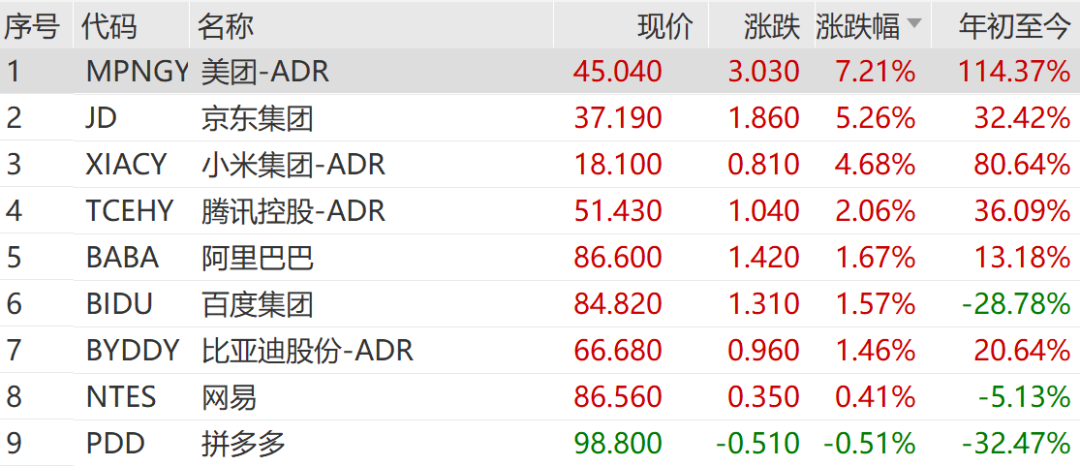Click 腾讯控股-ADR price 51.430

617,211
